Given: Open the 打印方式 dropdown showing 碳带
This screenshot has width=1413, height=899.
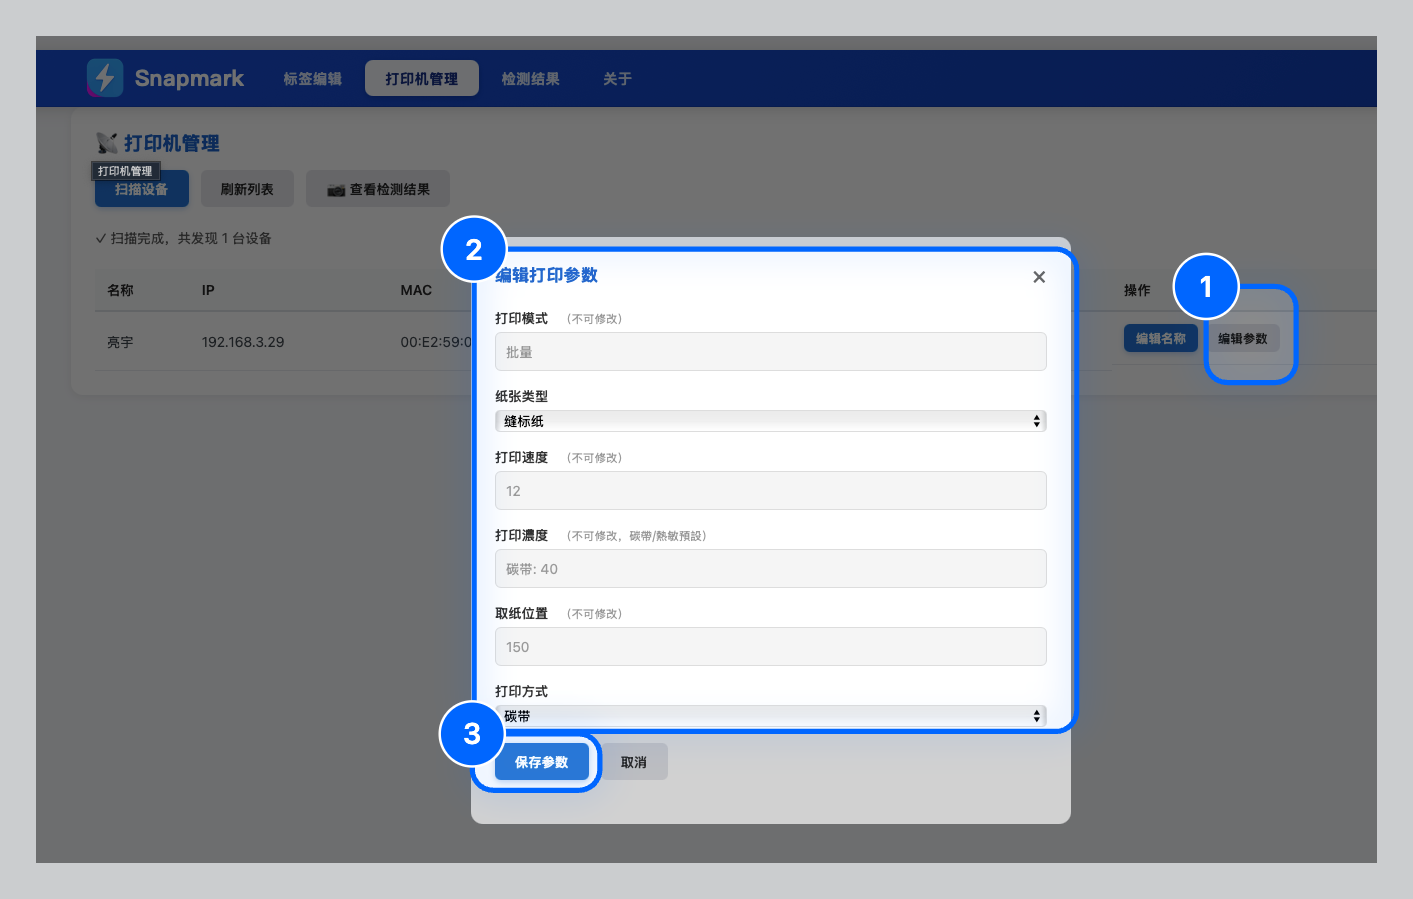Looking at the screenshot, I should tap(770, 715).
